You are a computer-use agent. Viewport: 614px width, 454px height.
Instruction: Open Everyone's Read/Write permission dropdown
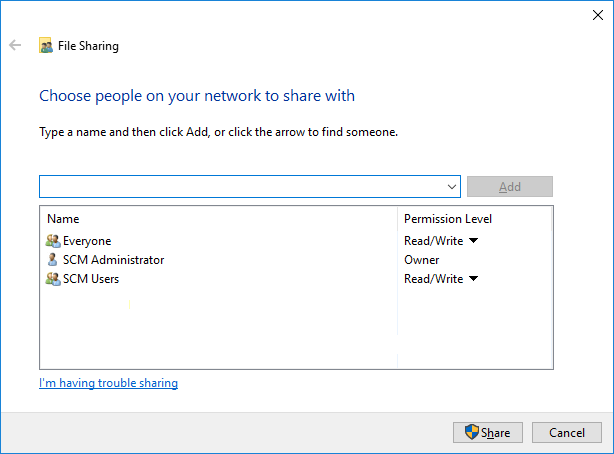(473, 241)
